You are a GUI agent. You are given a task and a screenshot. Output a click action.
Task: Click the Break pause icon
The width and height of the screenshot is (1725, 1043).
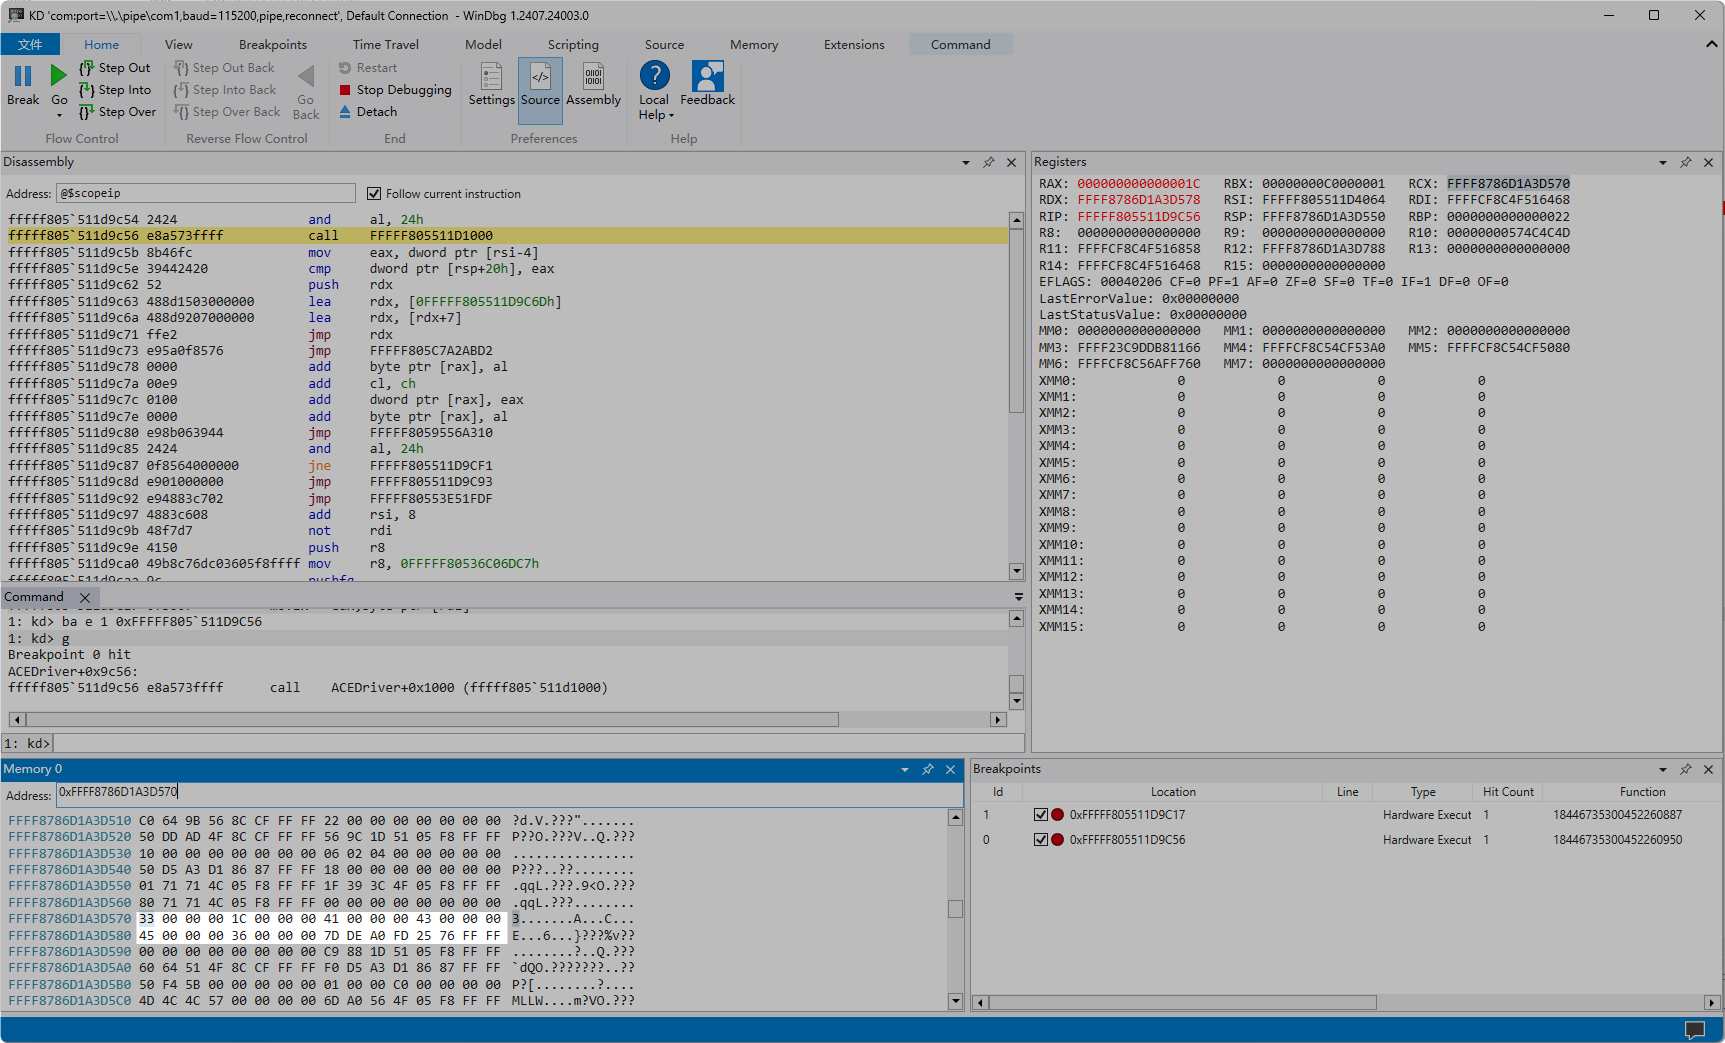(x=23, y=76)
